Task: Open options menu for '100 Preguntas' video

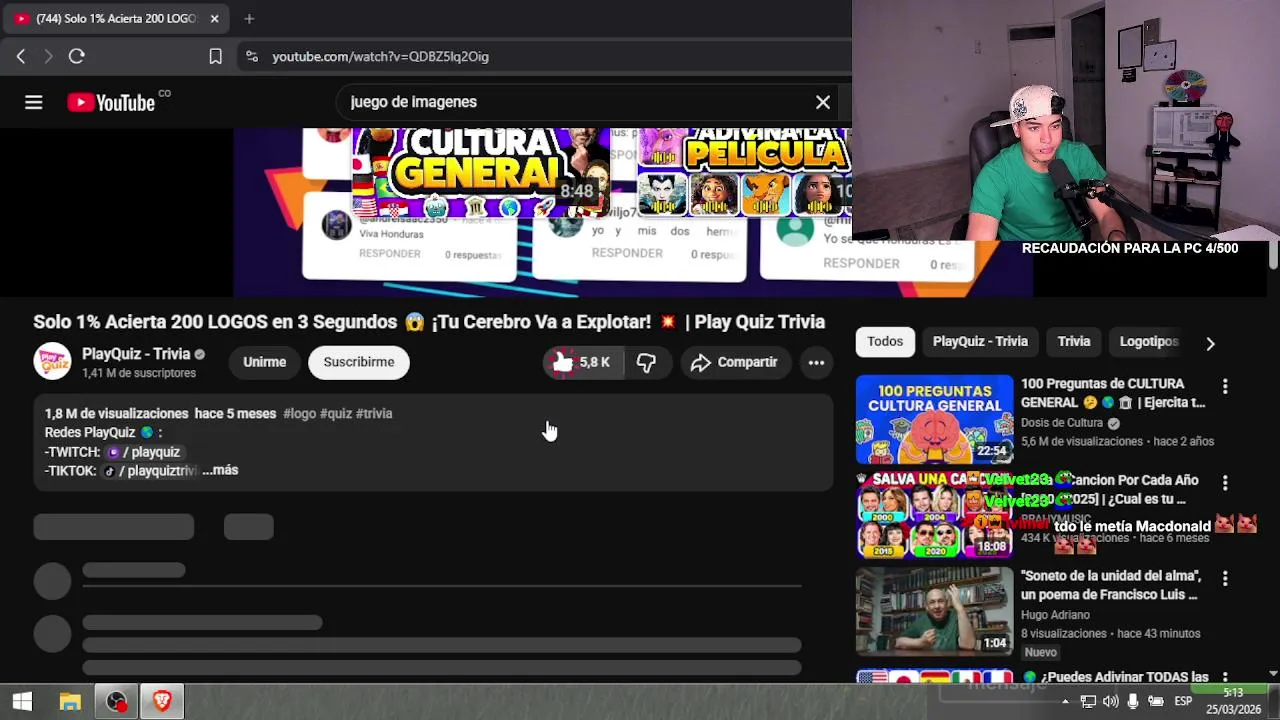Action: (x=1225, y=386)
